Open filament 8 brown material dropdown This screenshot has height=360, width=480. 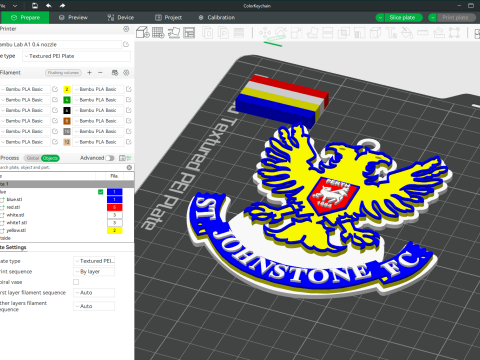pyautogui.click(x=99, y=121)
